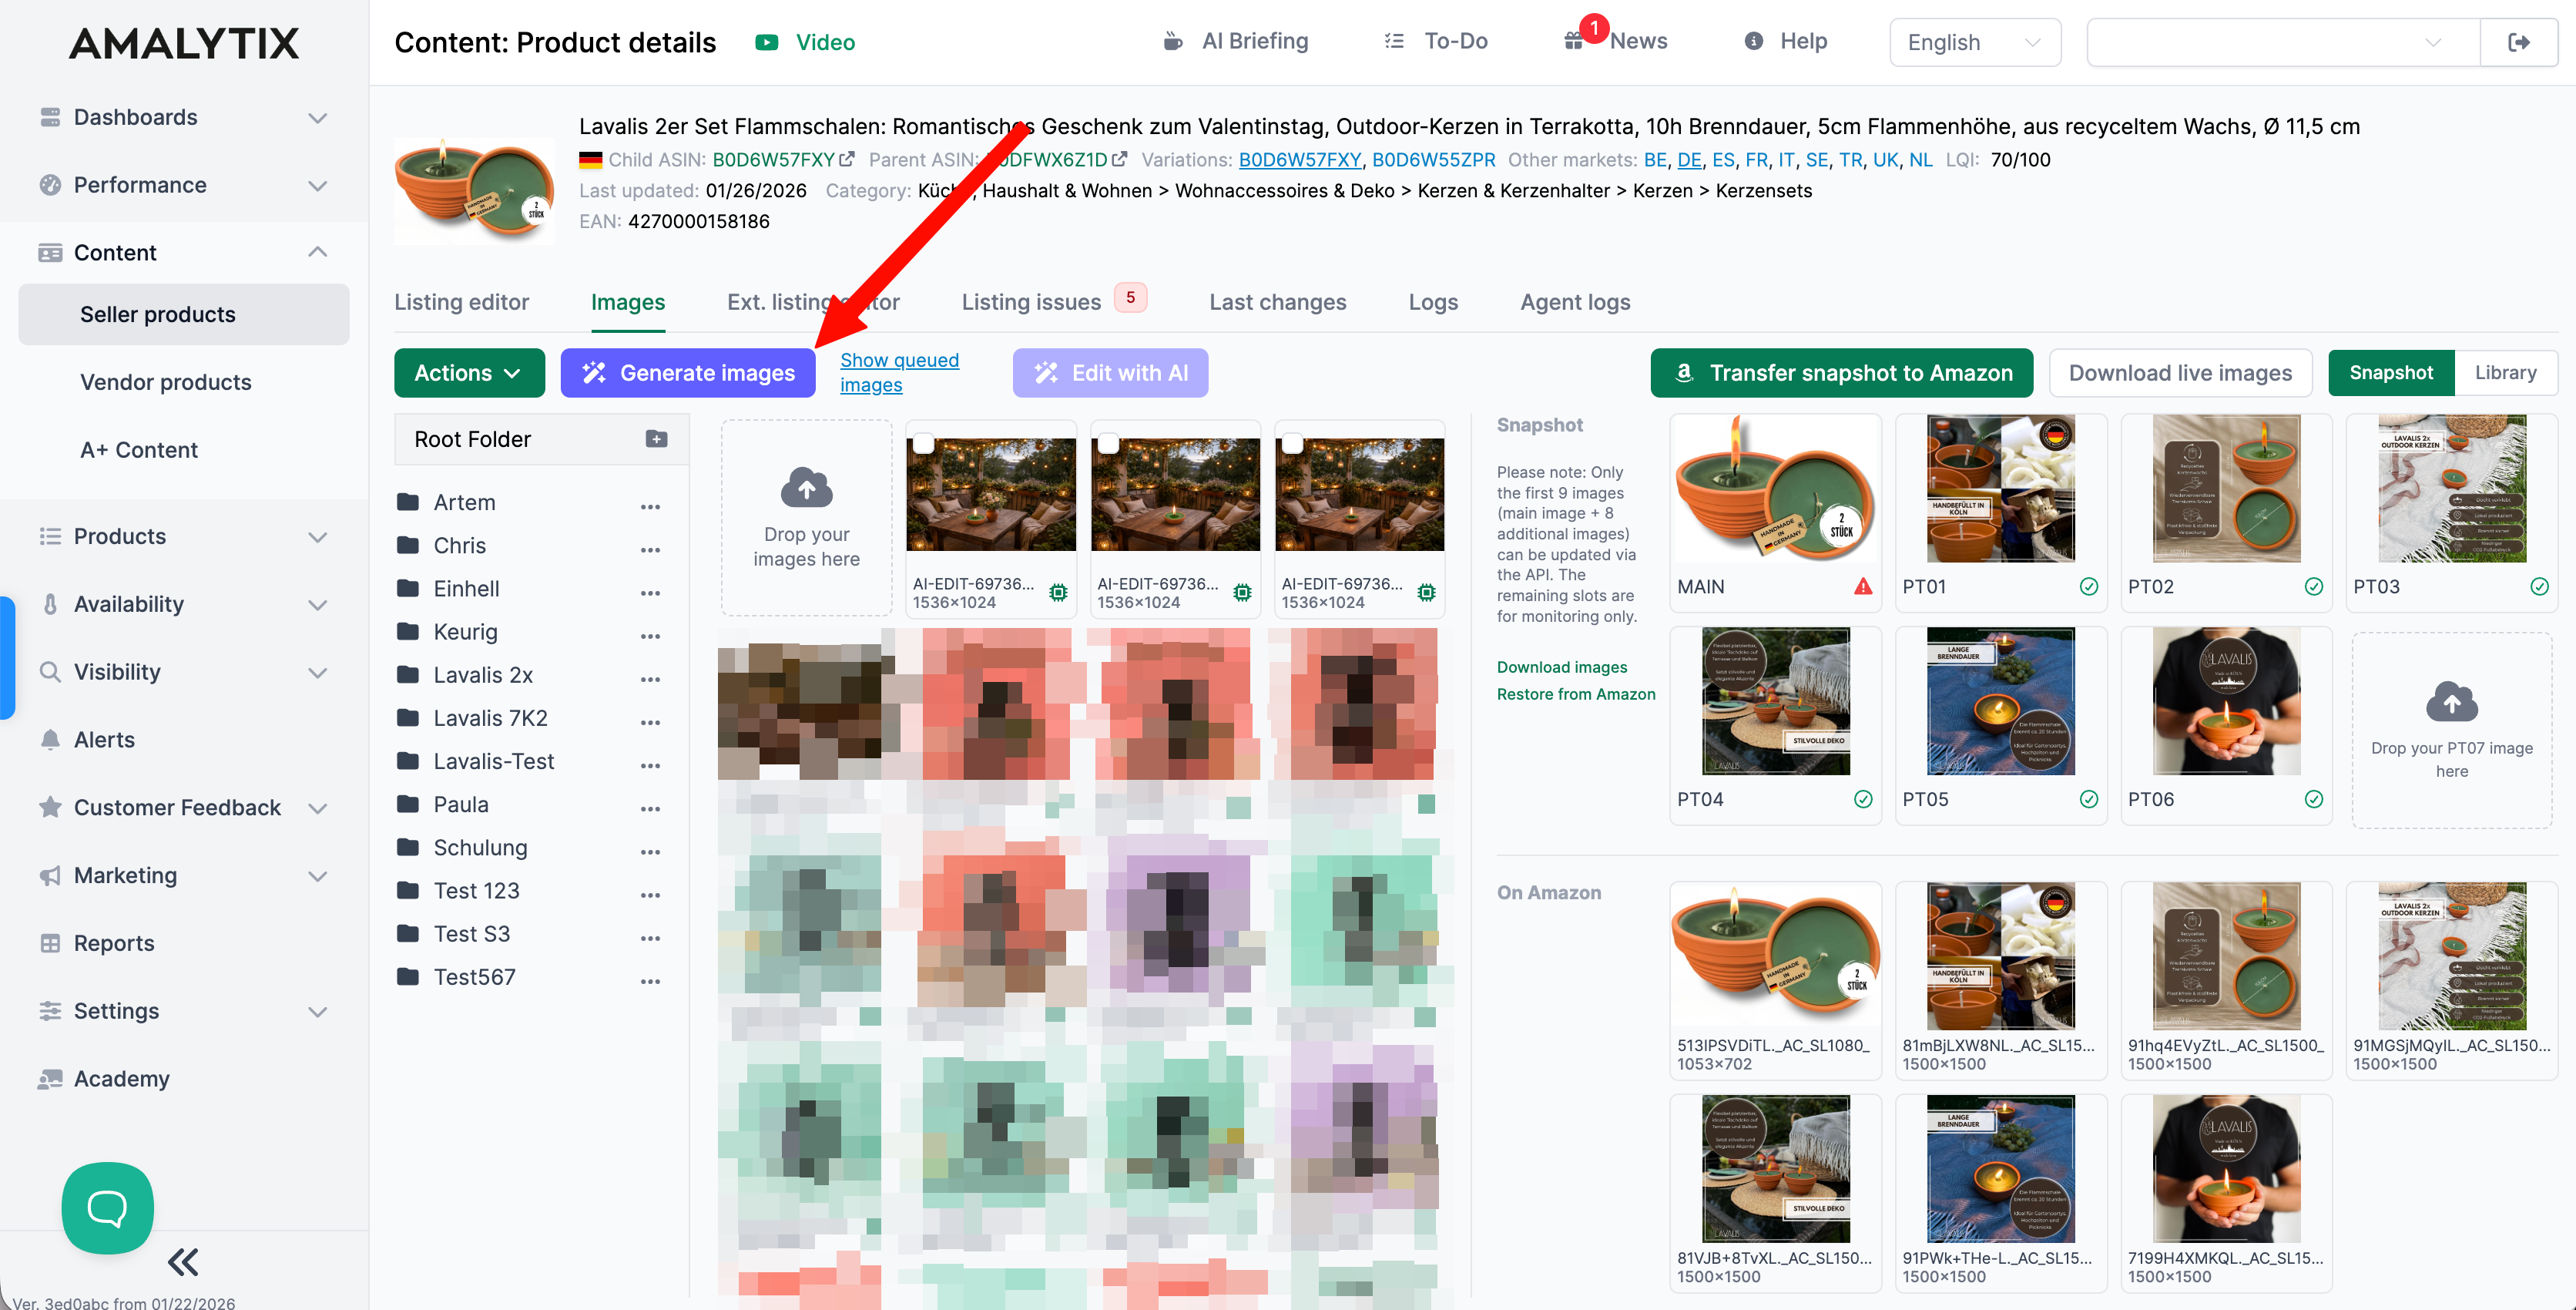Open the Actions dropdown
This screenshot has width=2576, height=1310.
pos(469,372)
